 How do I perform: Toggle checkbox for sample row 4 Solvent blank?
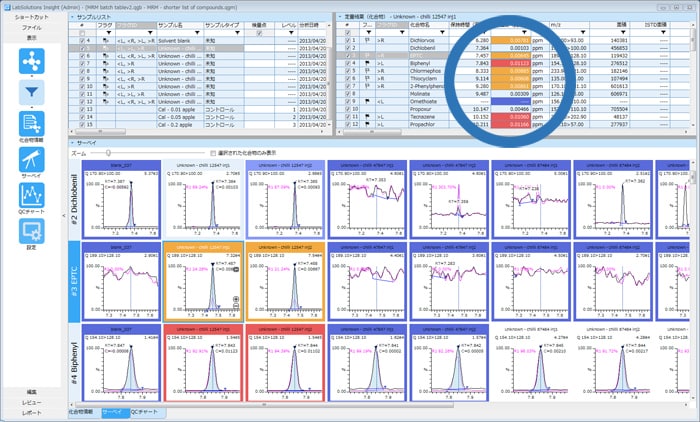tap(82, 41)
